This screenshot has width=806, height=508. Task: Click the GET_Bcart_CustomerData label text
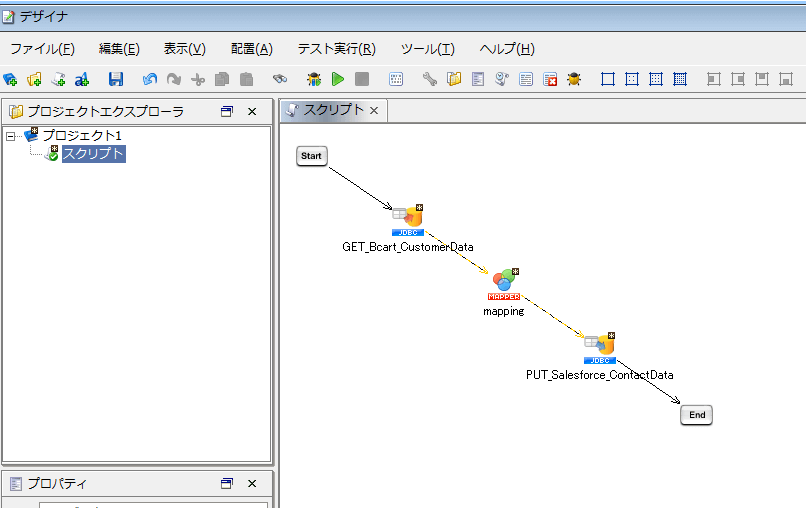408,247
